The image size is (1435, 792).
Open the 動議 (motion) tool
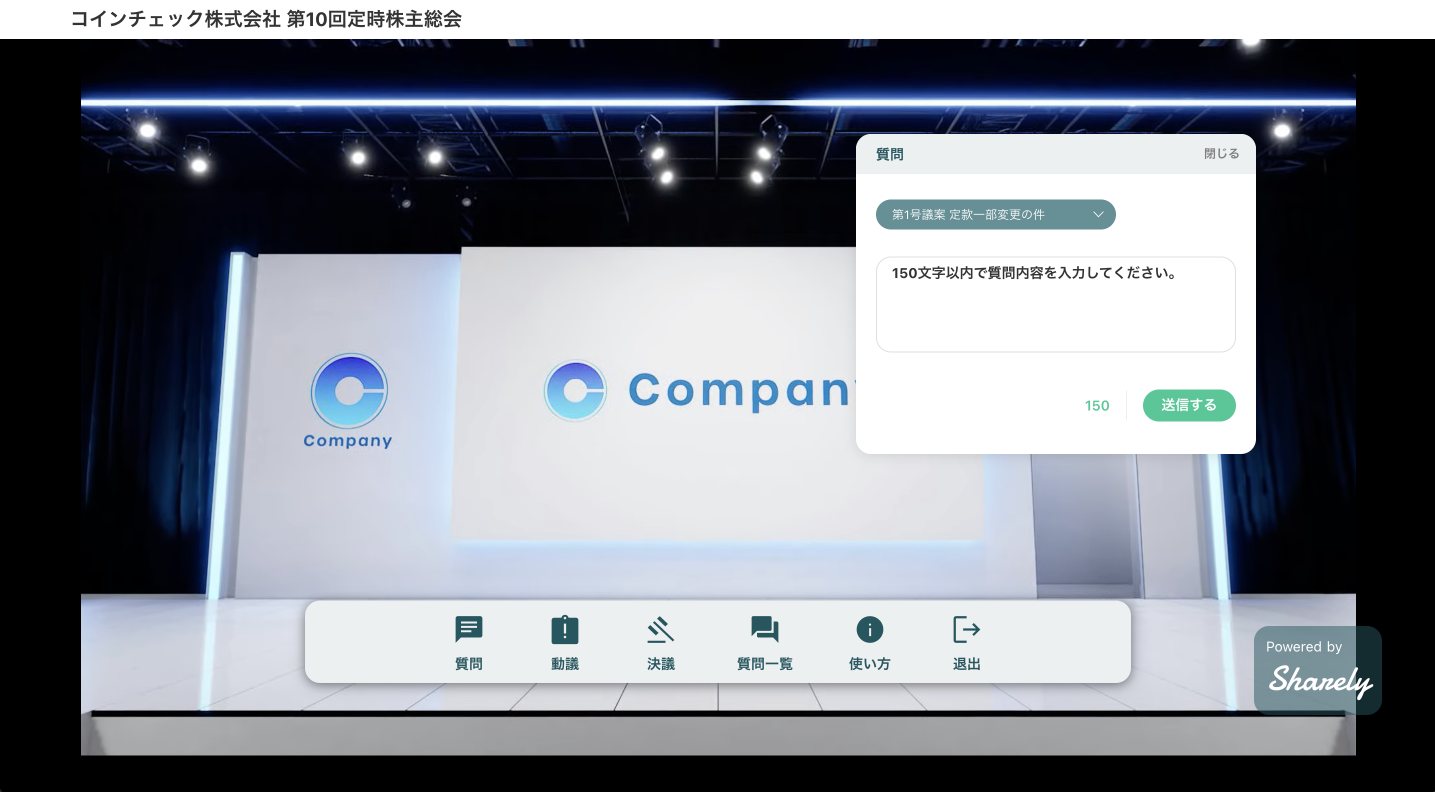(x=564, y=643)
